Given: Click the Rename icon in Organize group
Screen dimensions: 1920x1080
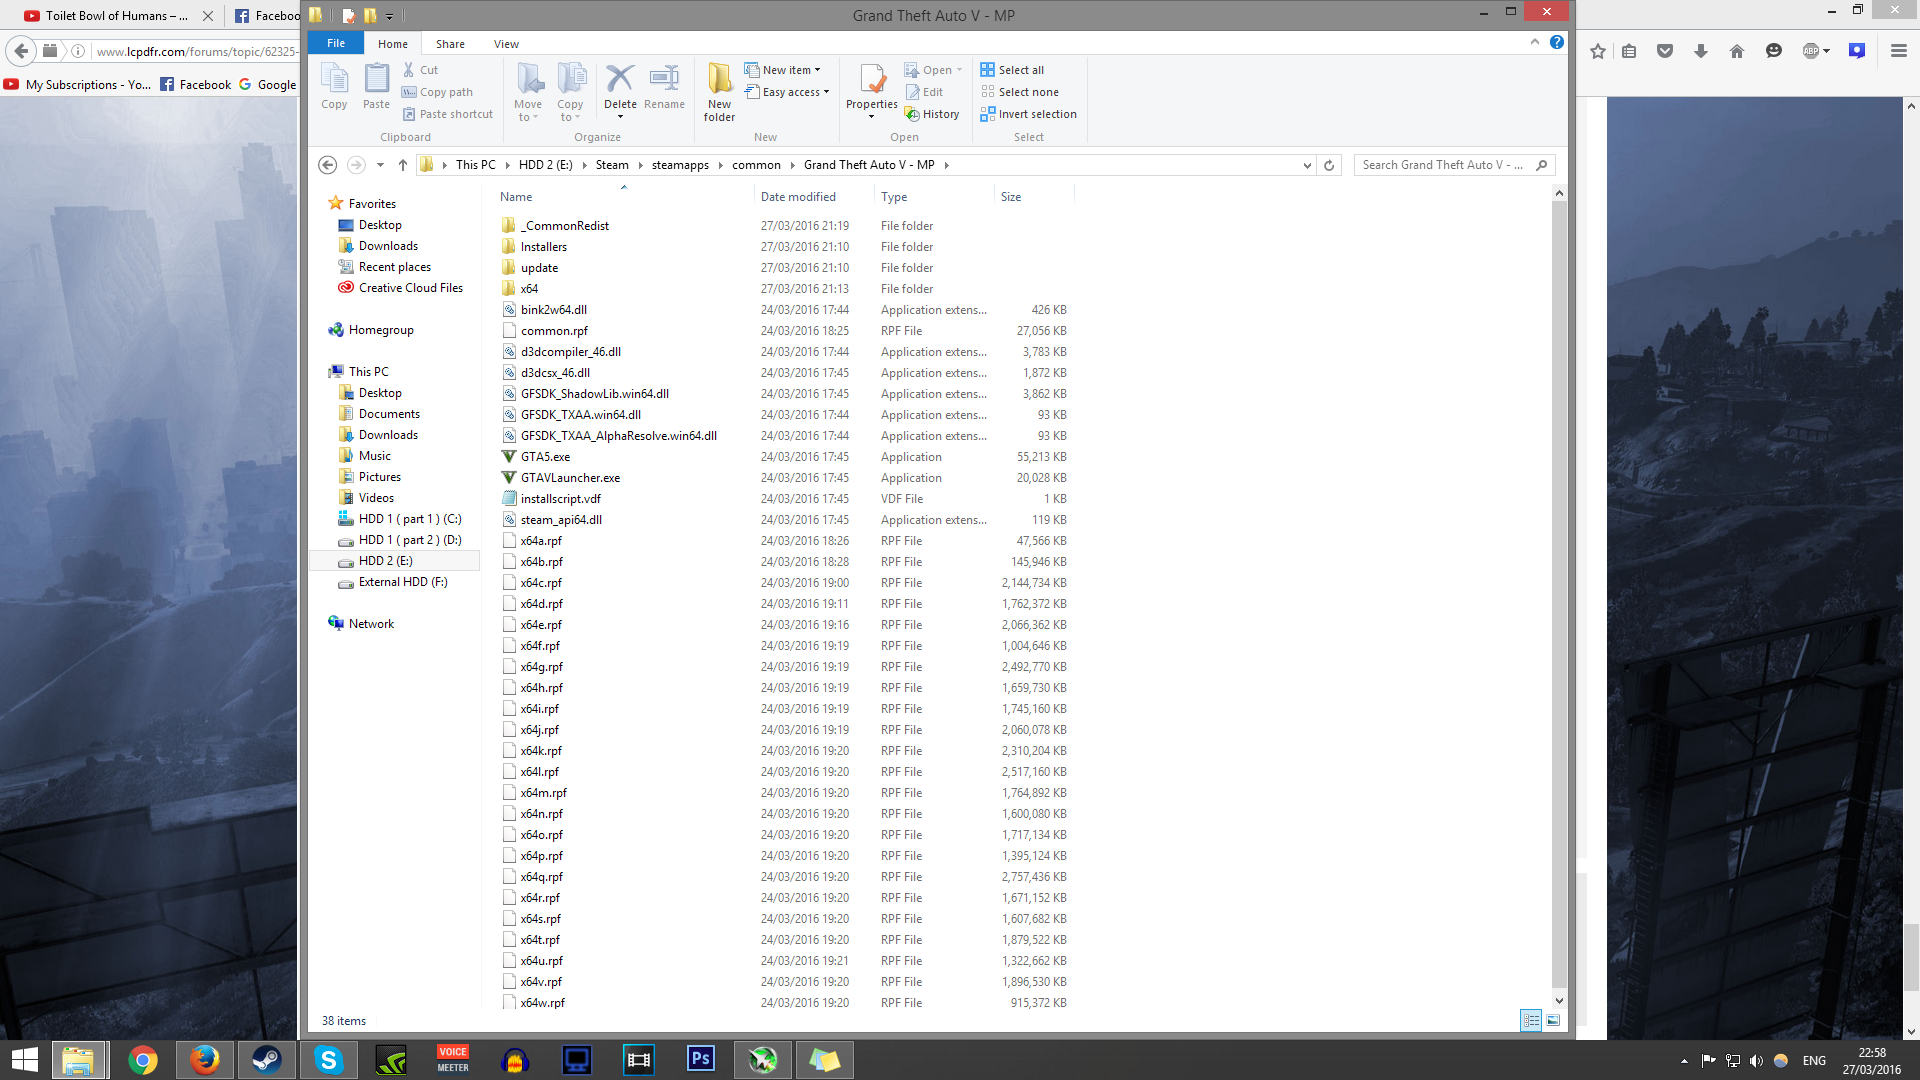Looking at the screenshot, I should pos(664,80).
